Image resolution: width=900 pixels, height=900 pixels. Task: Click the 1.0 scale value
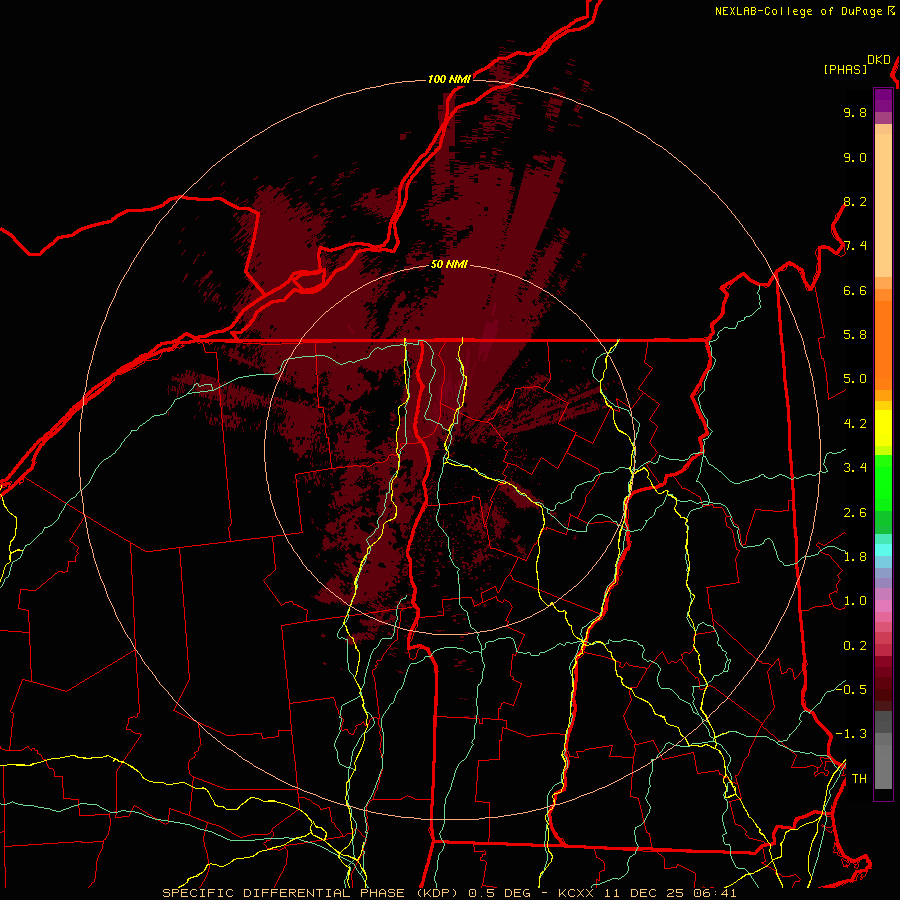[855, 601]
